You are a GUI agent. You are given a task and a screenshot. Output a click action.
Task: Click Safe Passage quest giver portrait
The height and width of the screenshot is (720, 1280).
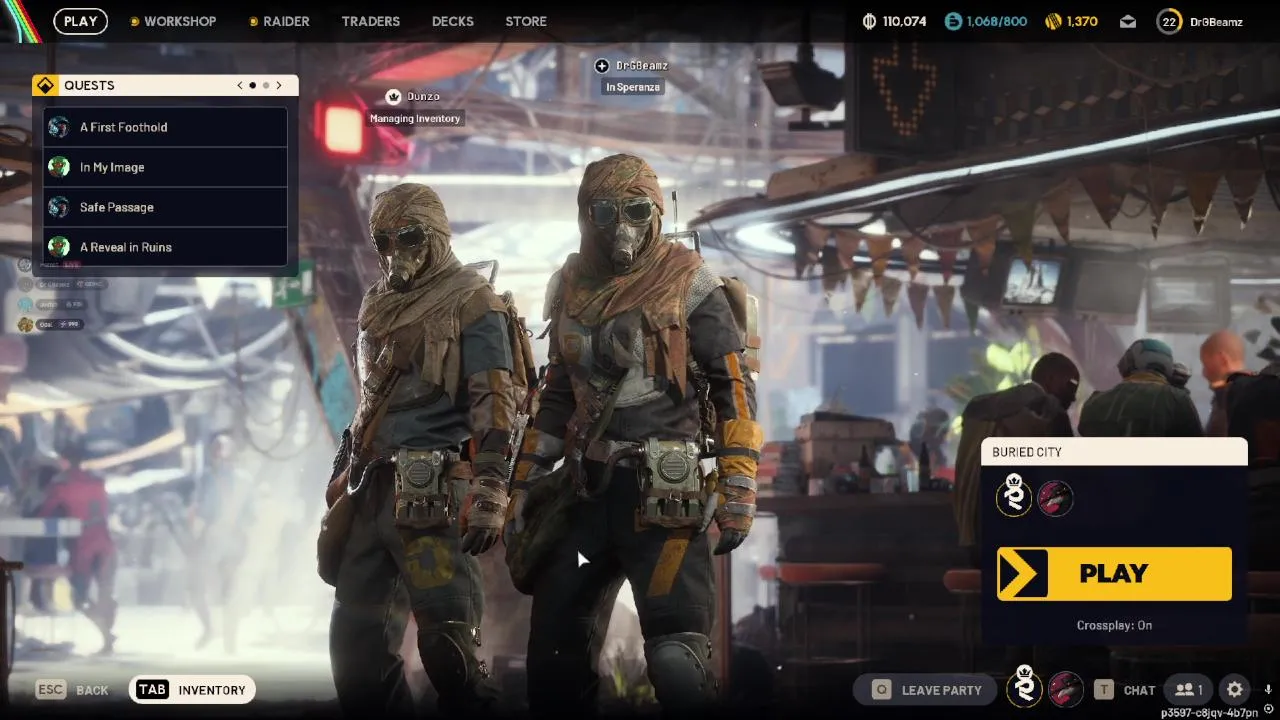59,207
